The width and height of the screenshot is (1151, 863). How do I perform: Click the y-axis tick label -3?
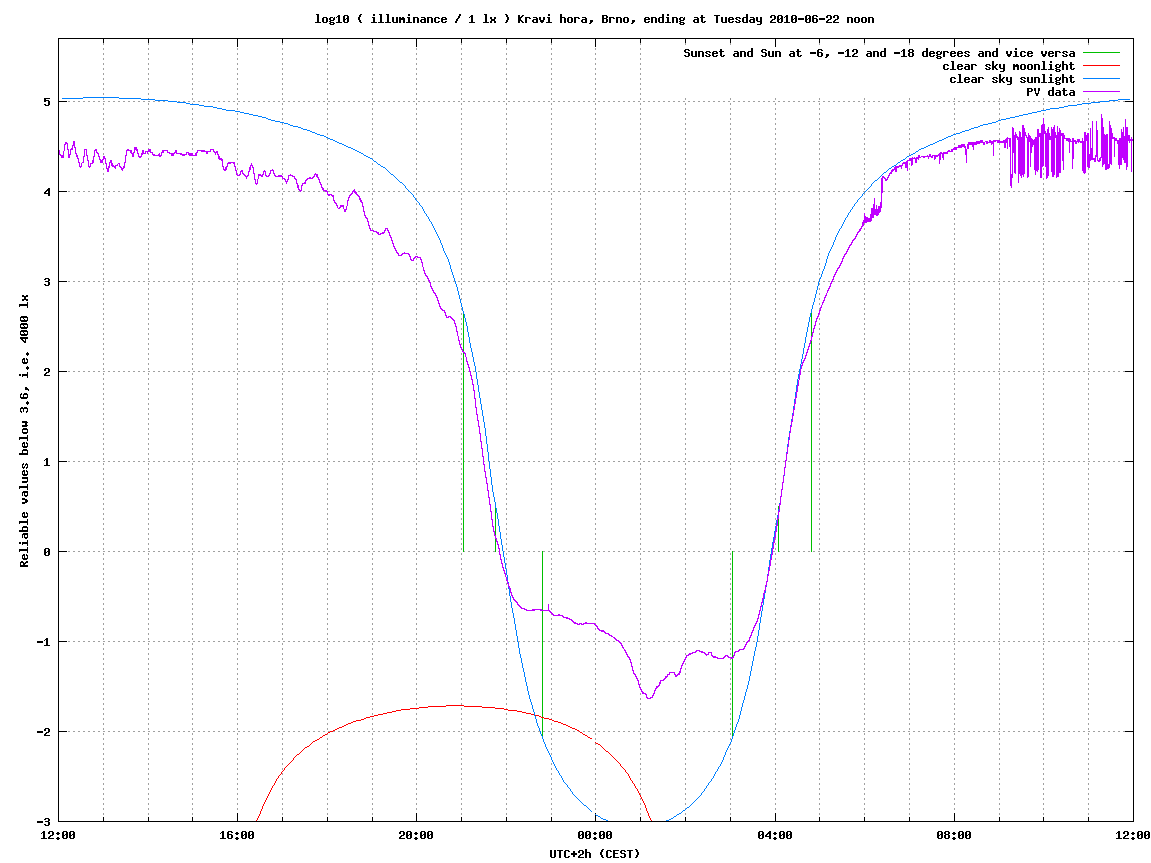click(43, 822)
